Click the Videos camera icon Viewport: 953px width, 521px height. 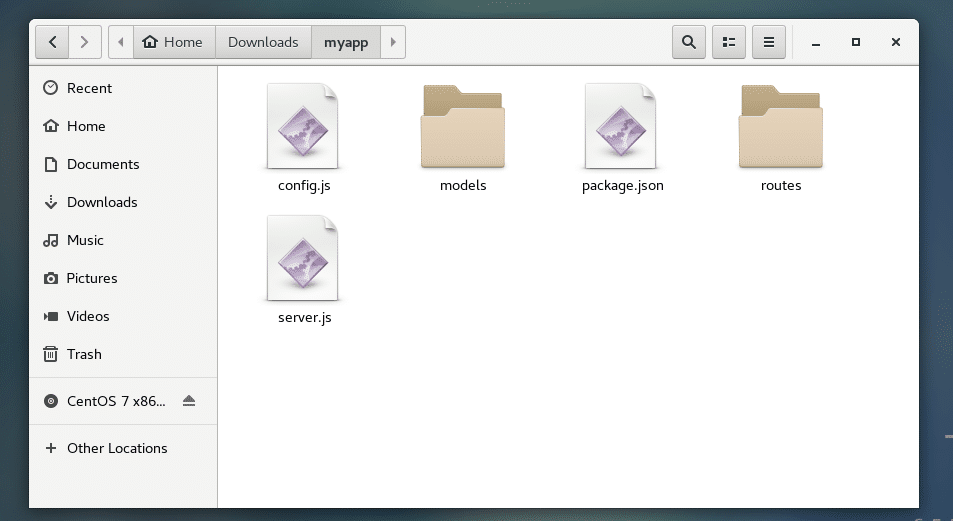50,316
